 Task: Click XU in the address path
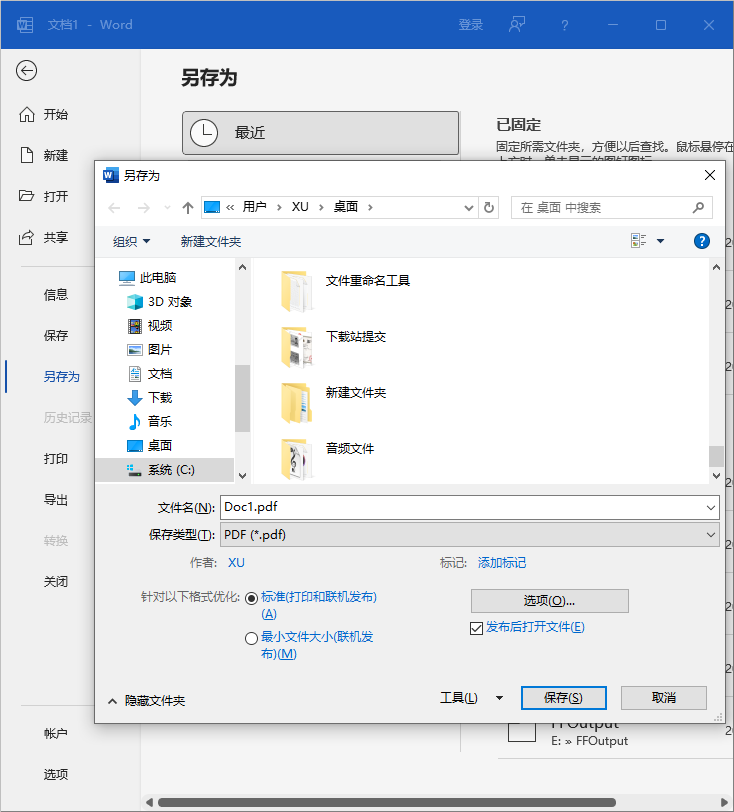[x=300, y=207]
